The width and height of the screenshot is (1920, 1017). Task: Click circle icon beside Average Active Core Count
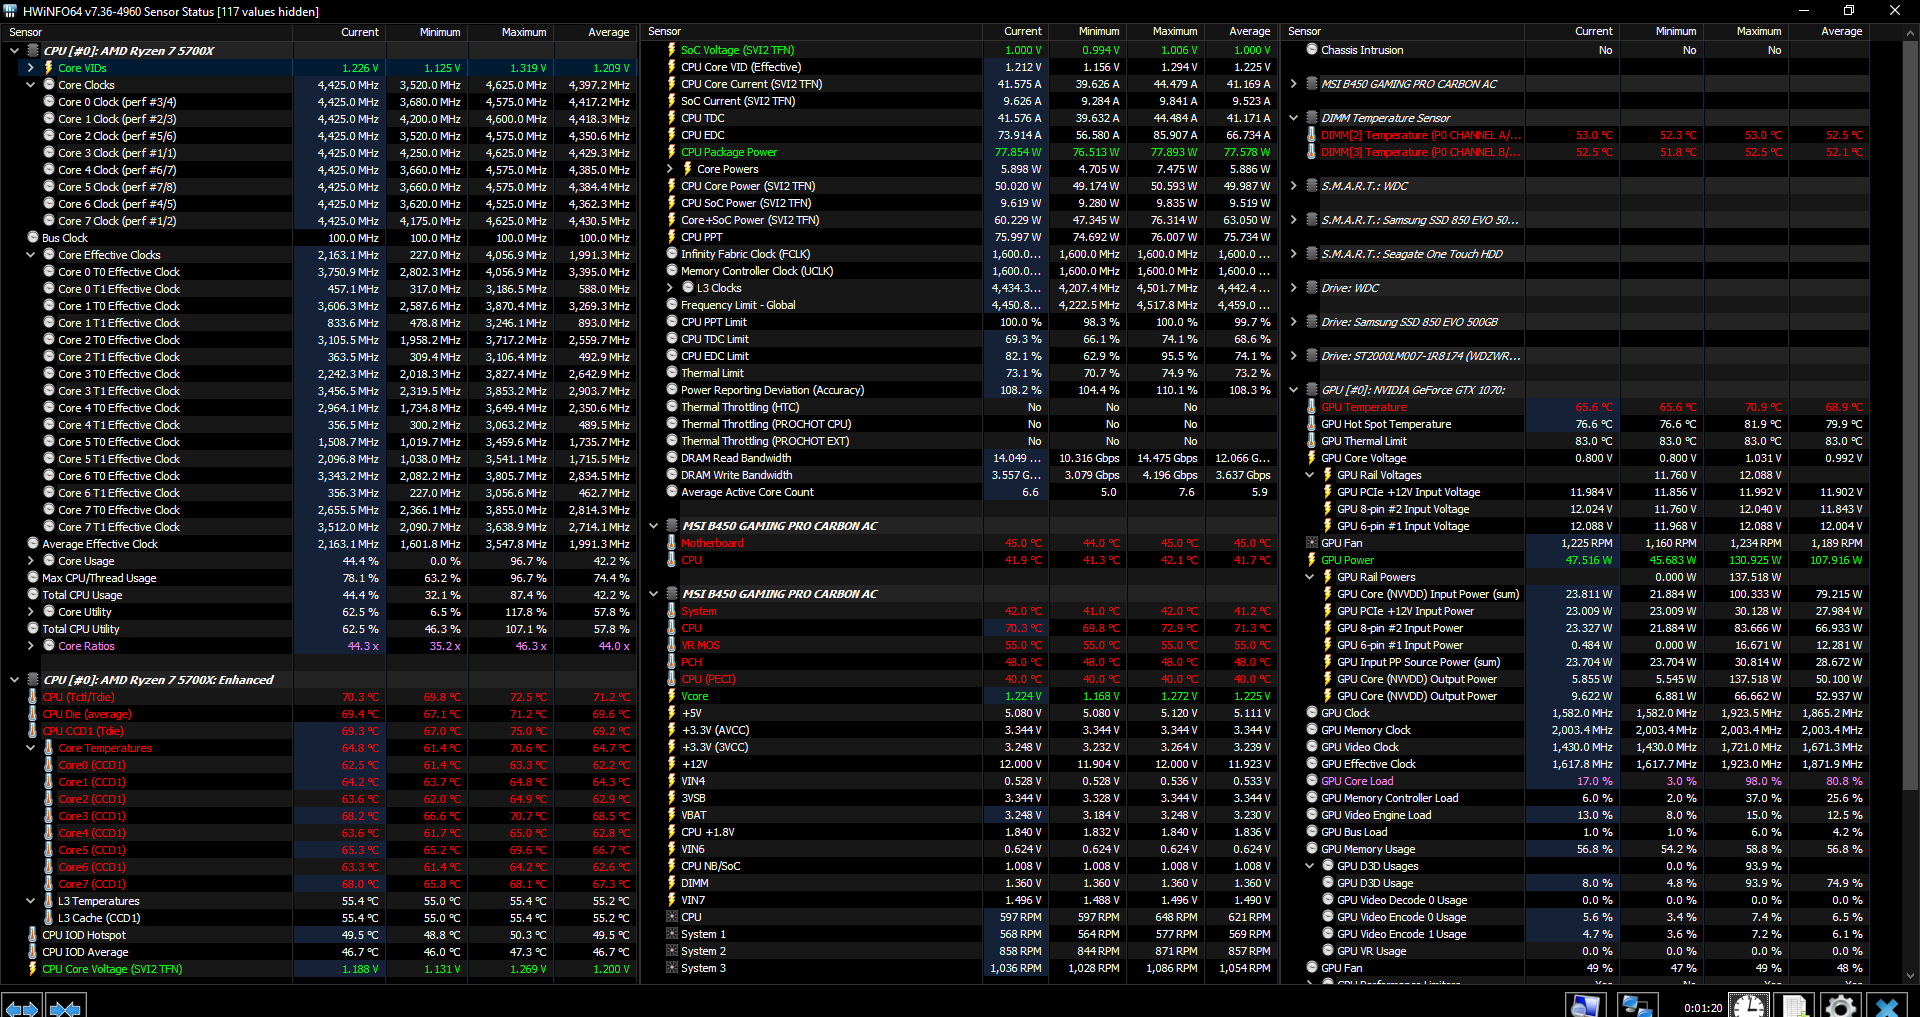click(672, 492)
